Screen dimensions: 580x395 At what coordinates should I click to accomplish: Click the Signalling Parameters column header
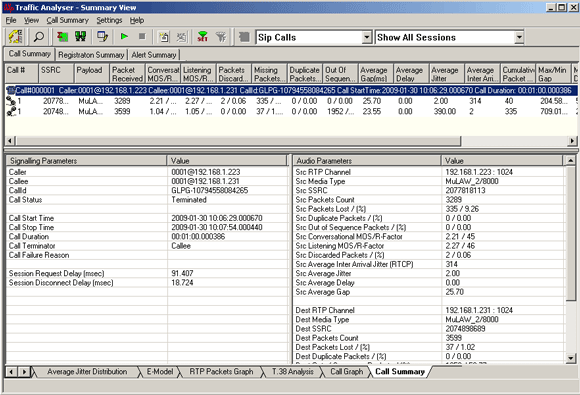click(86, 161)
